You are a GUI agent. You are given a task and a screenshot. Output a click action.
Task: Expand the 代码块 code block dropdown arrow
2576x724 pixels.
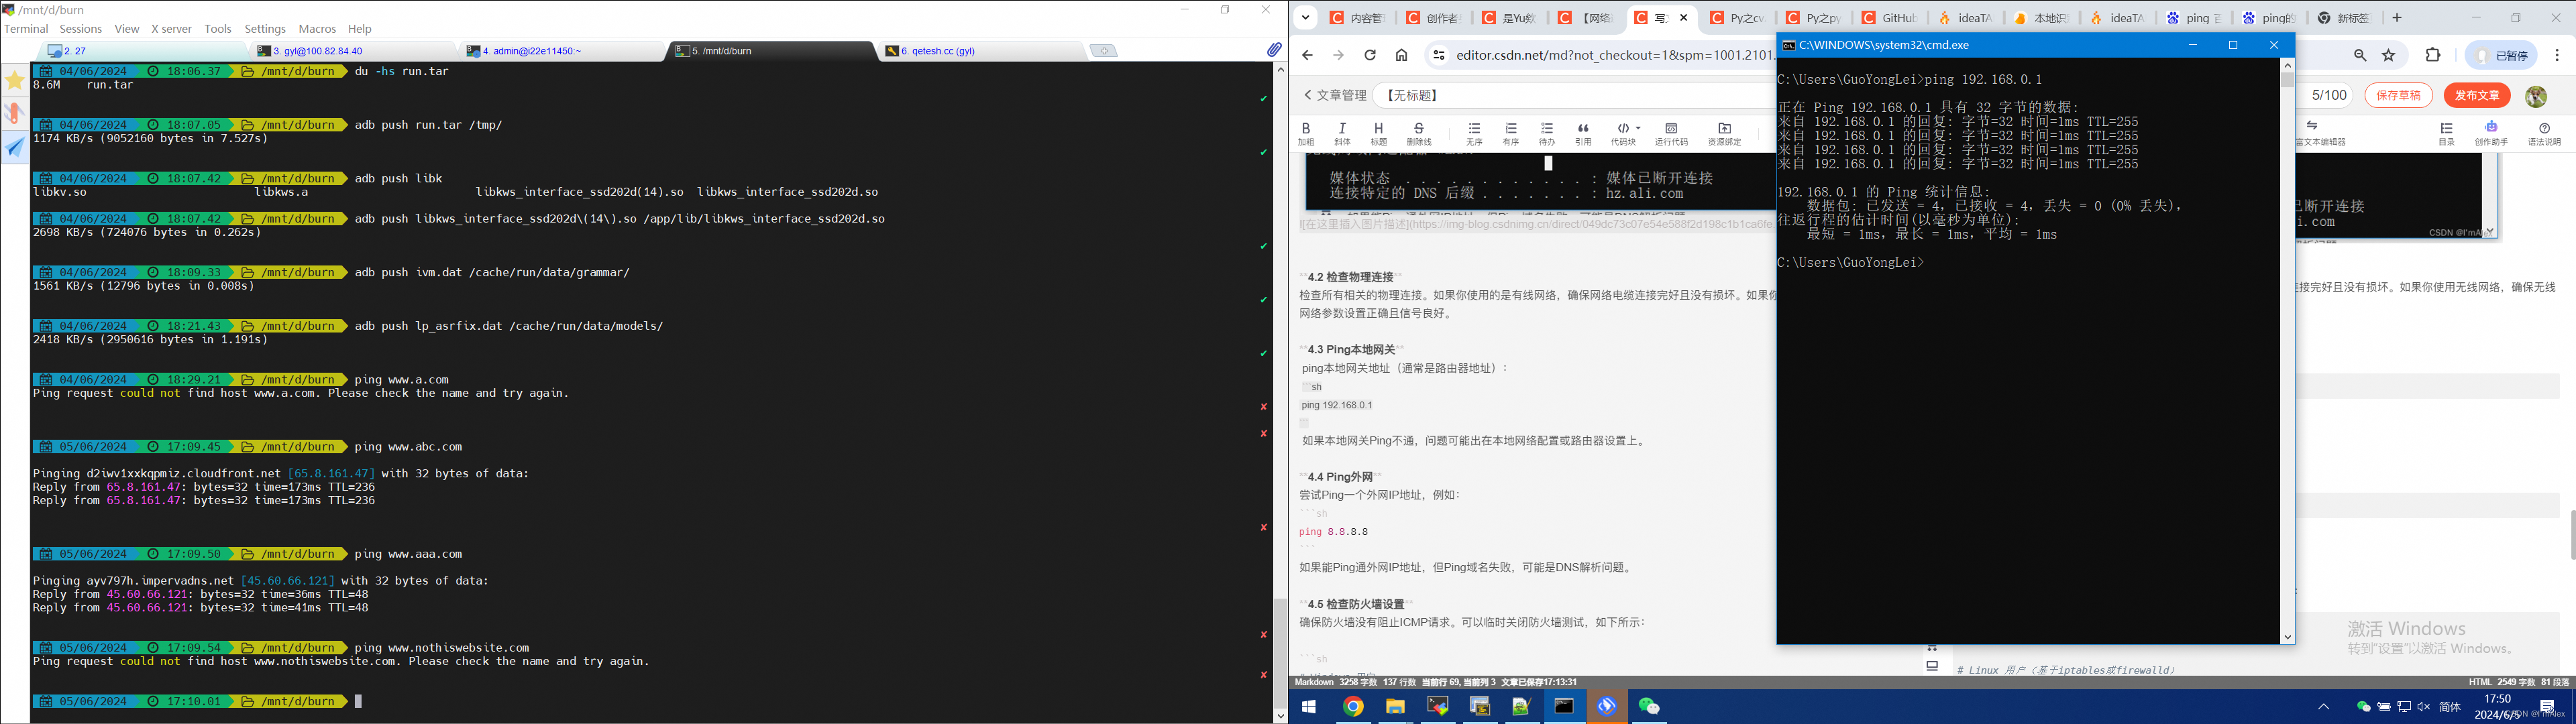tap(1638, 128)
